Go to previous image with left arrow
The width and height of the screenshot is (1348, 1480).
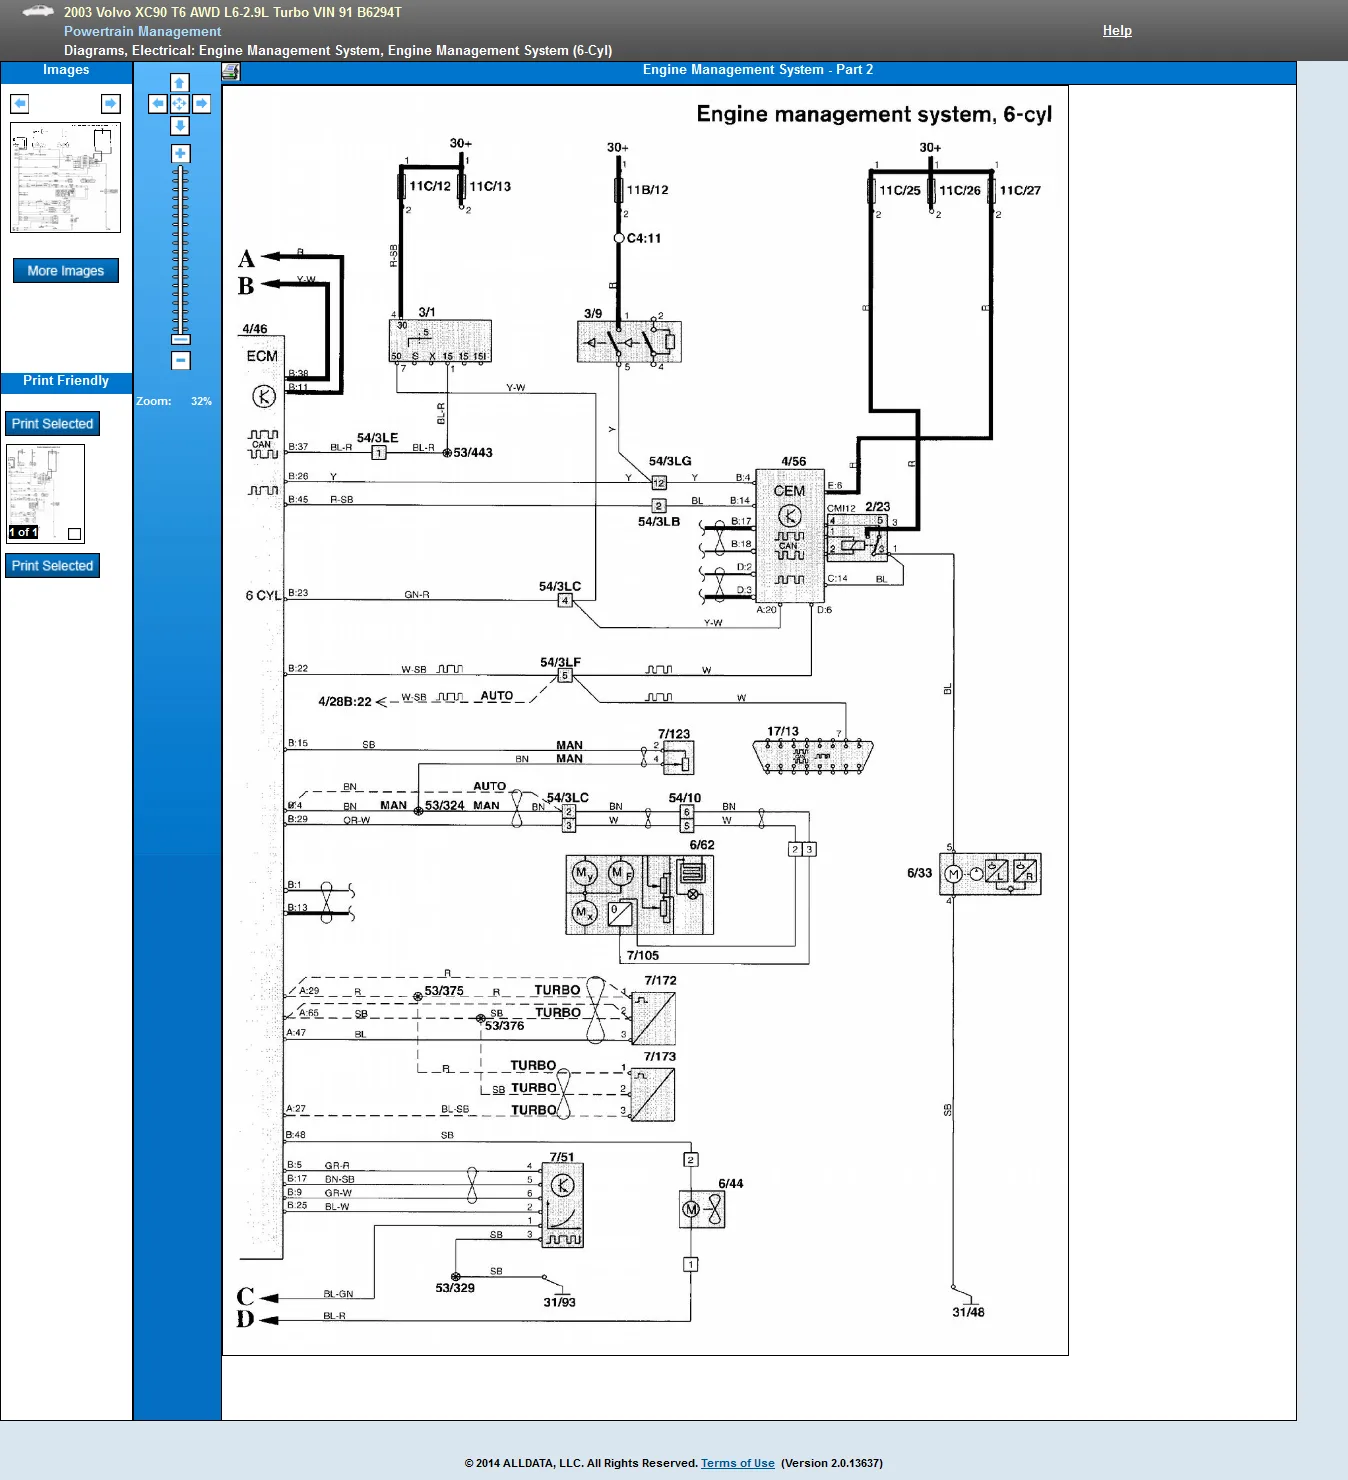coord(20,103)
